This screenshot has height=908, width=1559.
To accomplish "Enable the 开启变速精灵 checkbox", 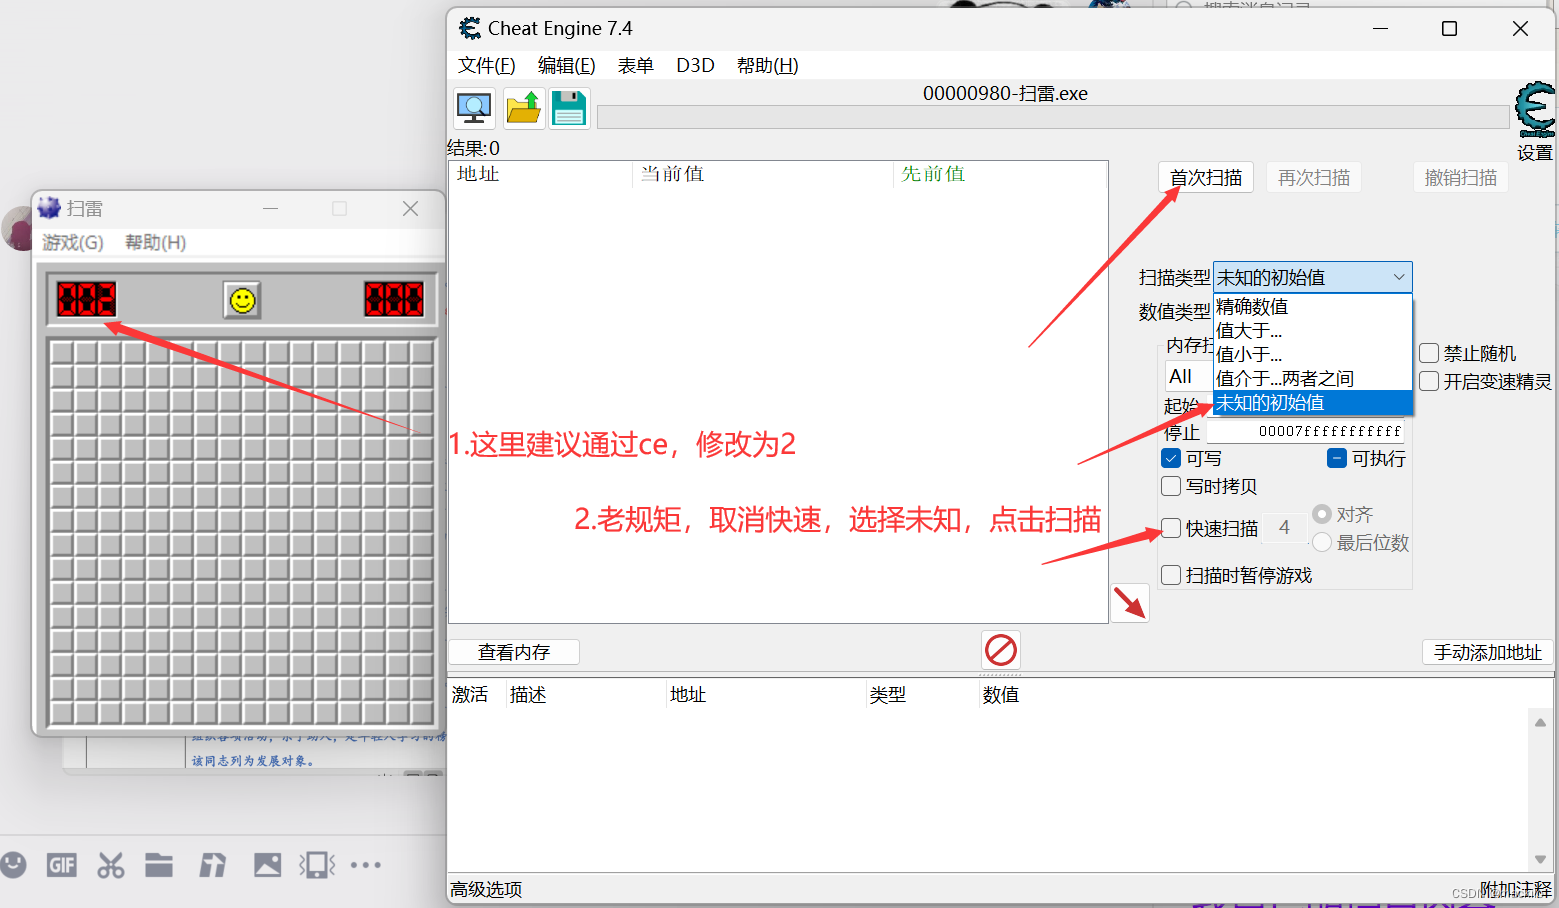I will (x=1429, y=381).
